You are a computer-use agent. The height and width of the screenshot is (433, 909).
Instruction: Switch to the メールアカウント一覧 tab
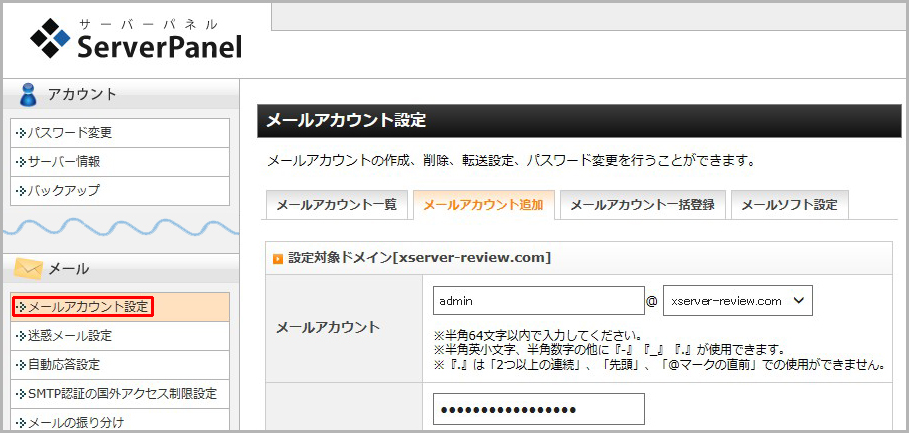pos(336,204)
